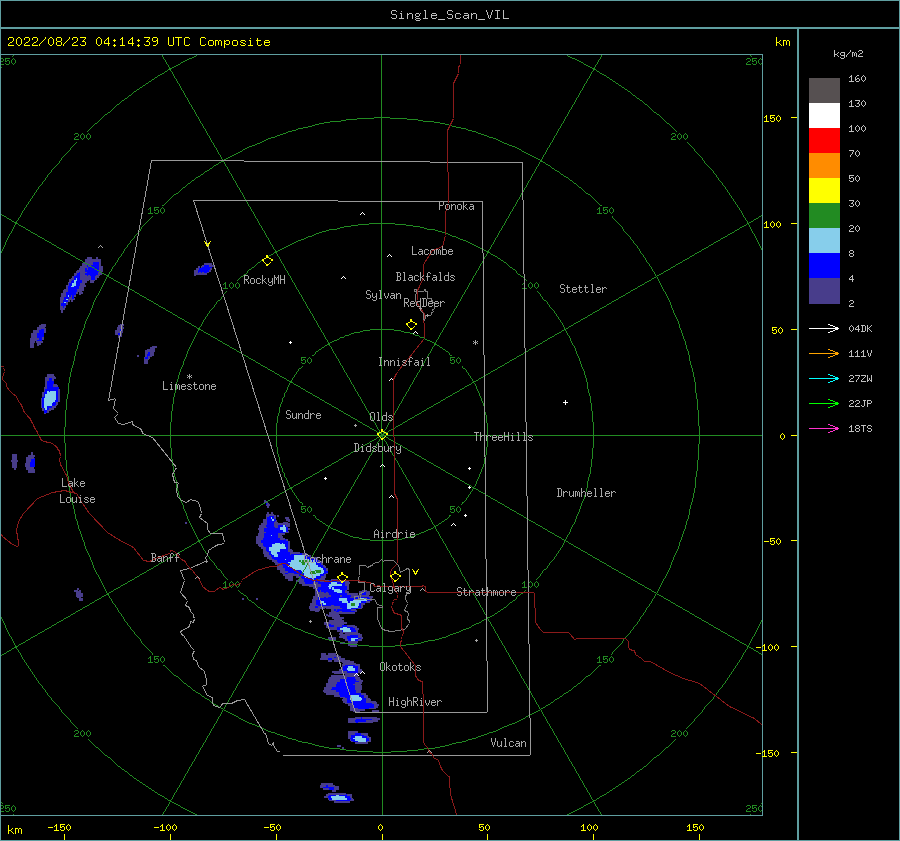
Task: Select the orange 111V arrow legend icon
Action: 824,354
